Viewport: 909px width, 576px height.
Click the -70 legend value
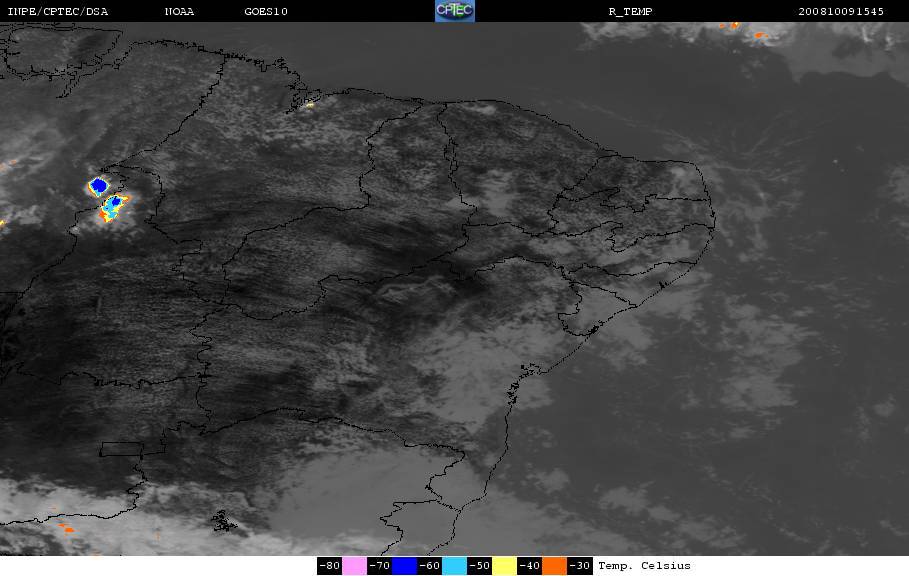pos(379,566)
